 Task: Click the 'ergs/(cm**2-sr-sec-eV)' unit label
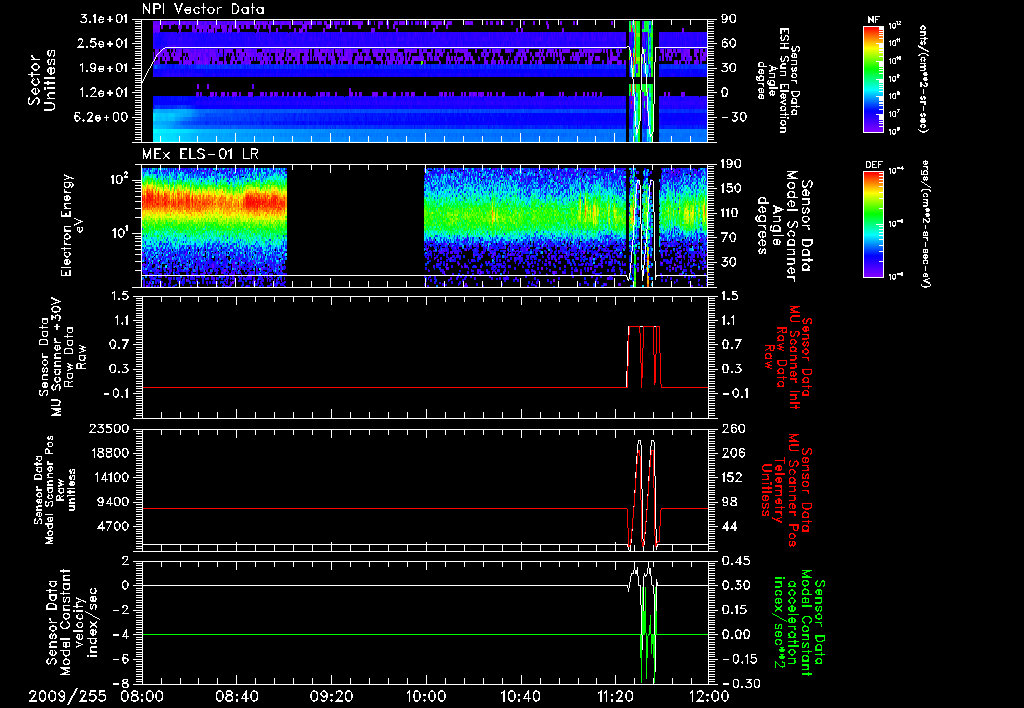pos(925,223)
